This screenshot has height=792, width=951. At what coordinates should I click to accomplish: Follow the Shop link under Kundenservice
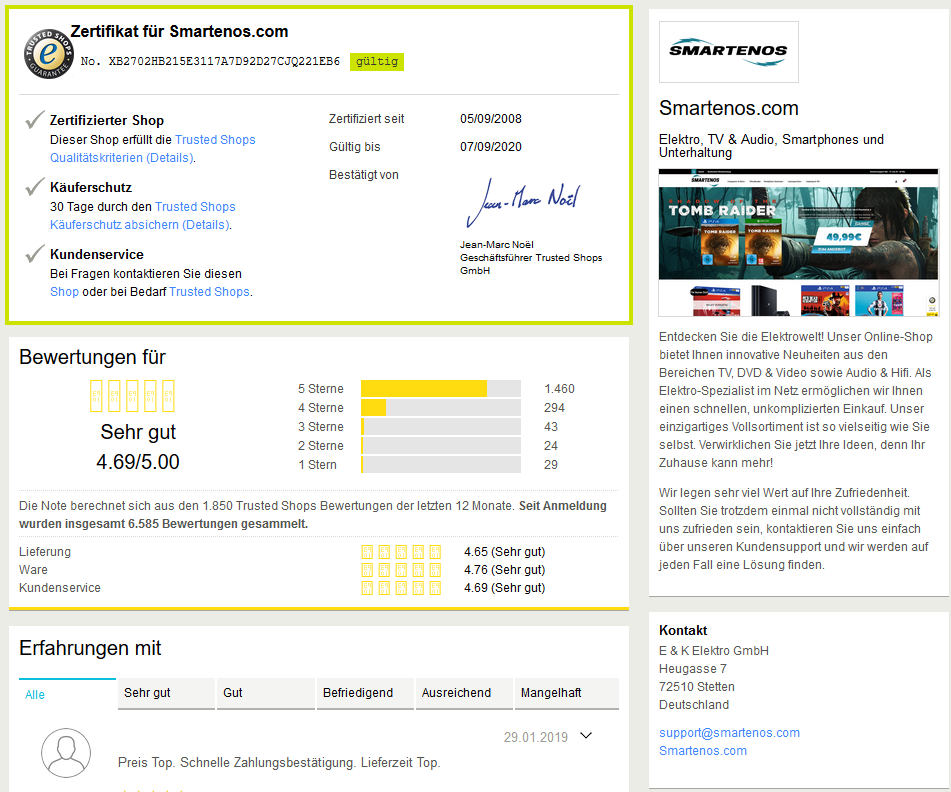click(x=64, y=292)
